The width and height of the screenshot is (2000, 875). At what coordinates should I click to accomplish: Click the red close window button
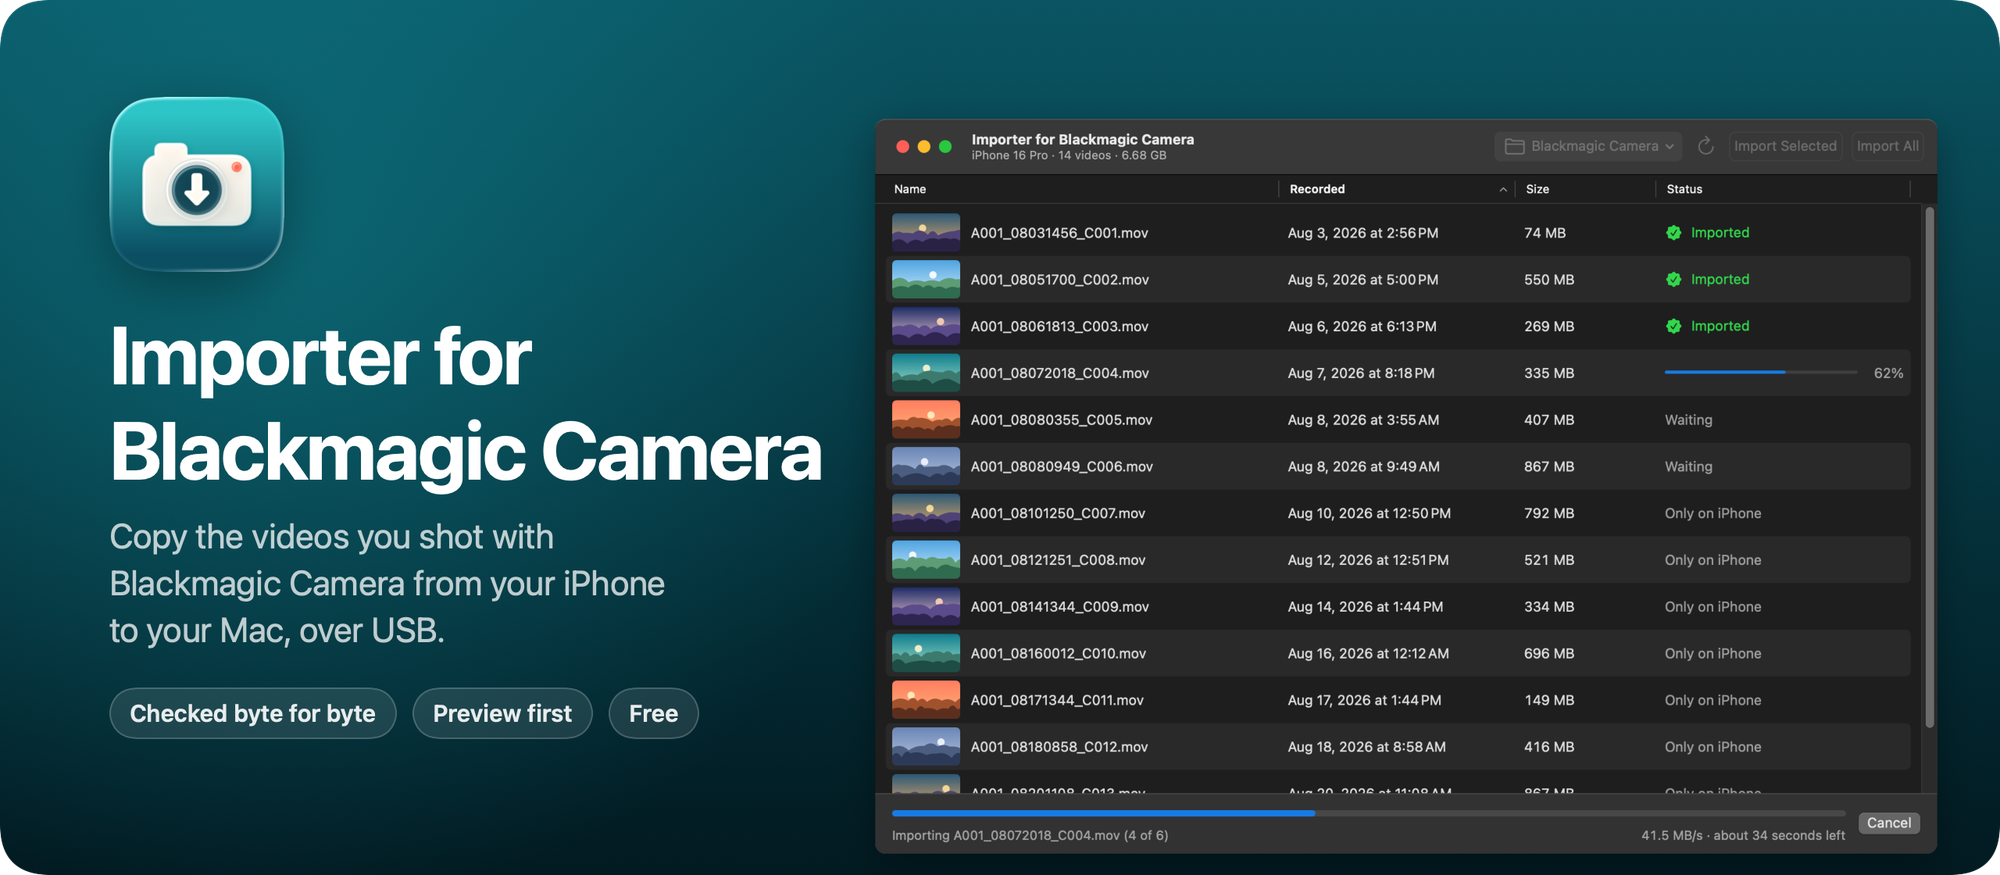(x=902, y=146)
